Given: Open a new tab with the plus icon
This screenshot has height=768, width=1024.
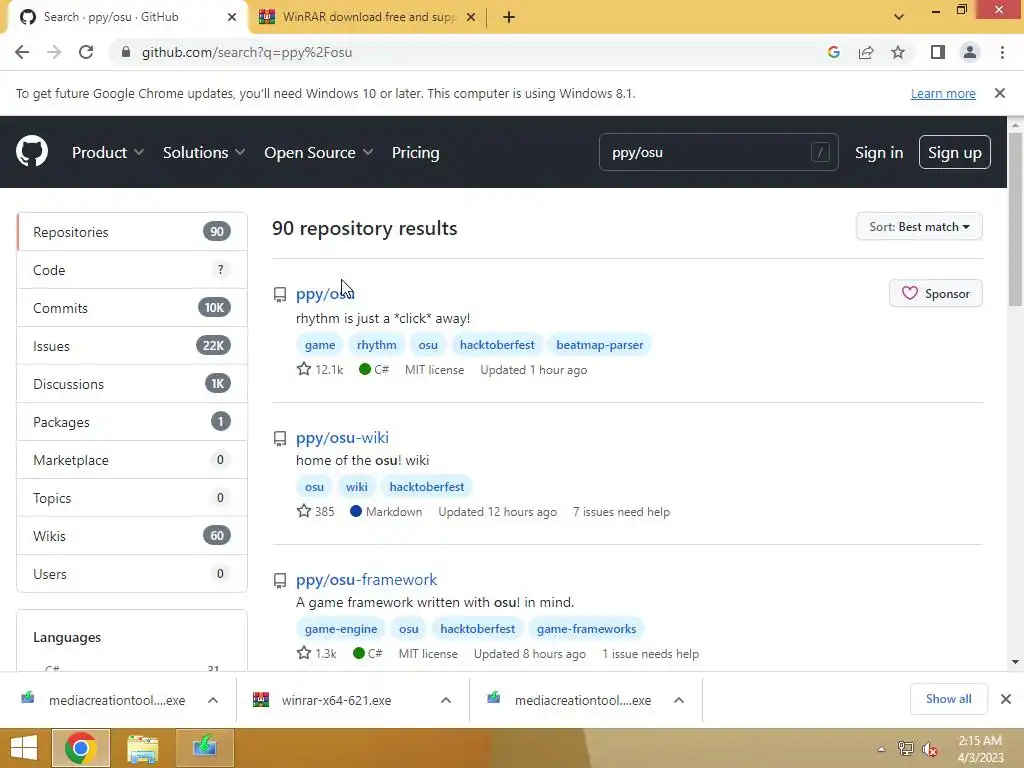Looking at the screenshot, I should 509,17.
